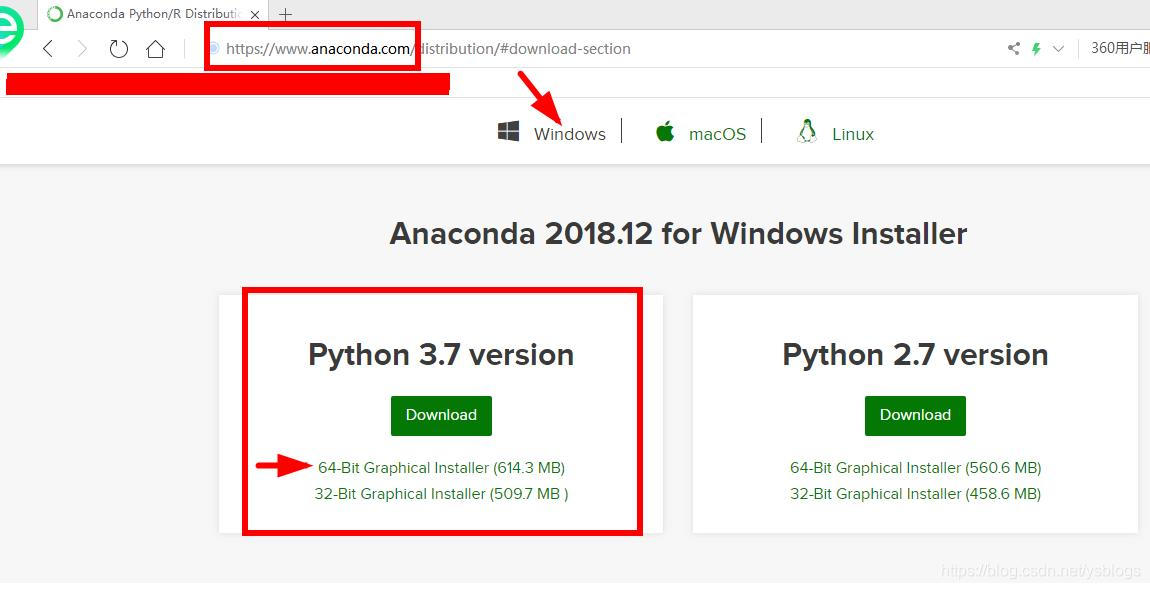The height and width of the screenshot is (589, 1150).
Task: Open 32-Bit Graphical Installer (458.6 MB) link
Action: 915,494
